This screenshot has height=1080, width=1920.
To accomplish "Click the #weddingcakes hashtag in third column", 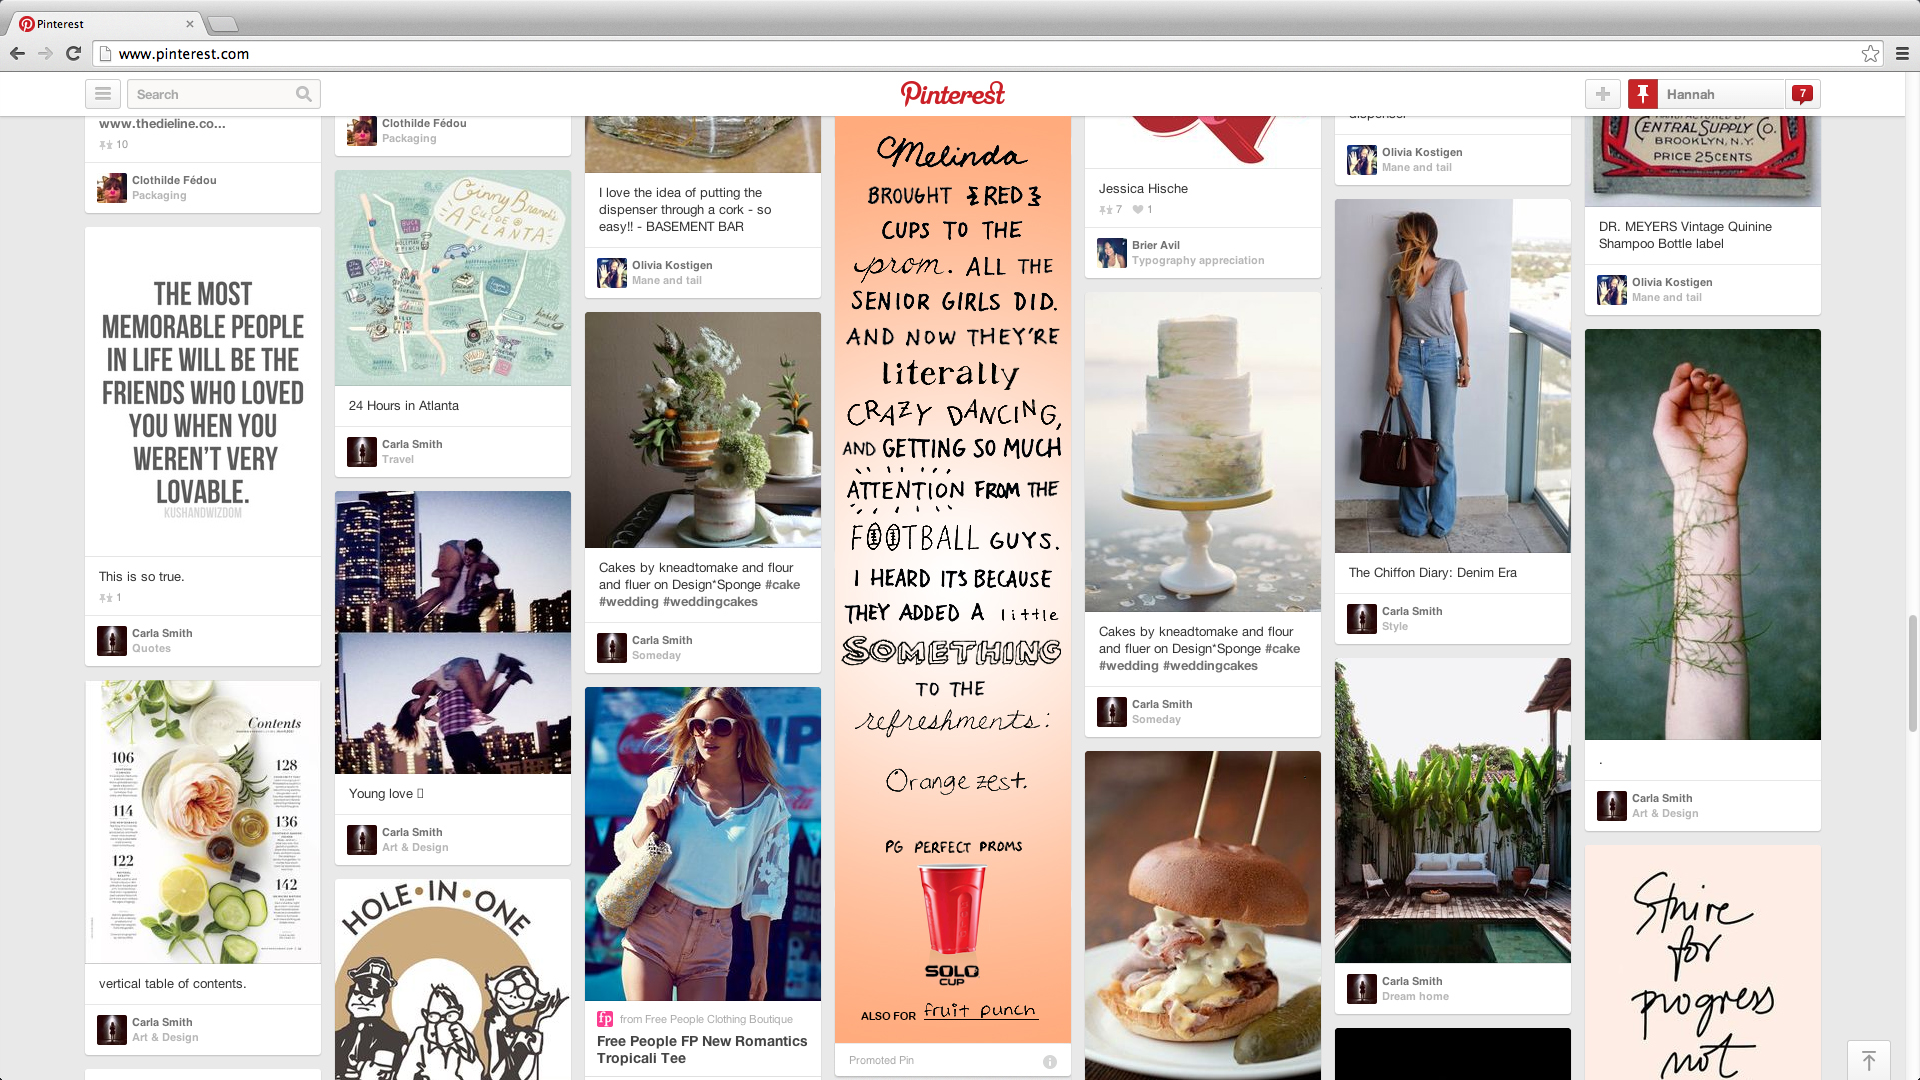I will point(711,602).
